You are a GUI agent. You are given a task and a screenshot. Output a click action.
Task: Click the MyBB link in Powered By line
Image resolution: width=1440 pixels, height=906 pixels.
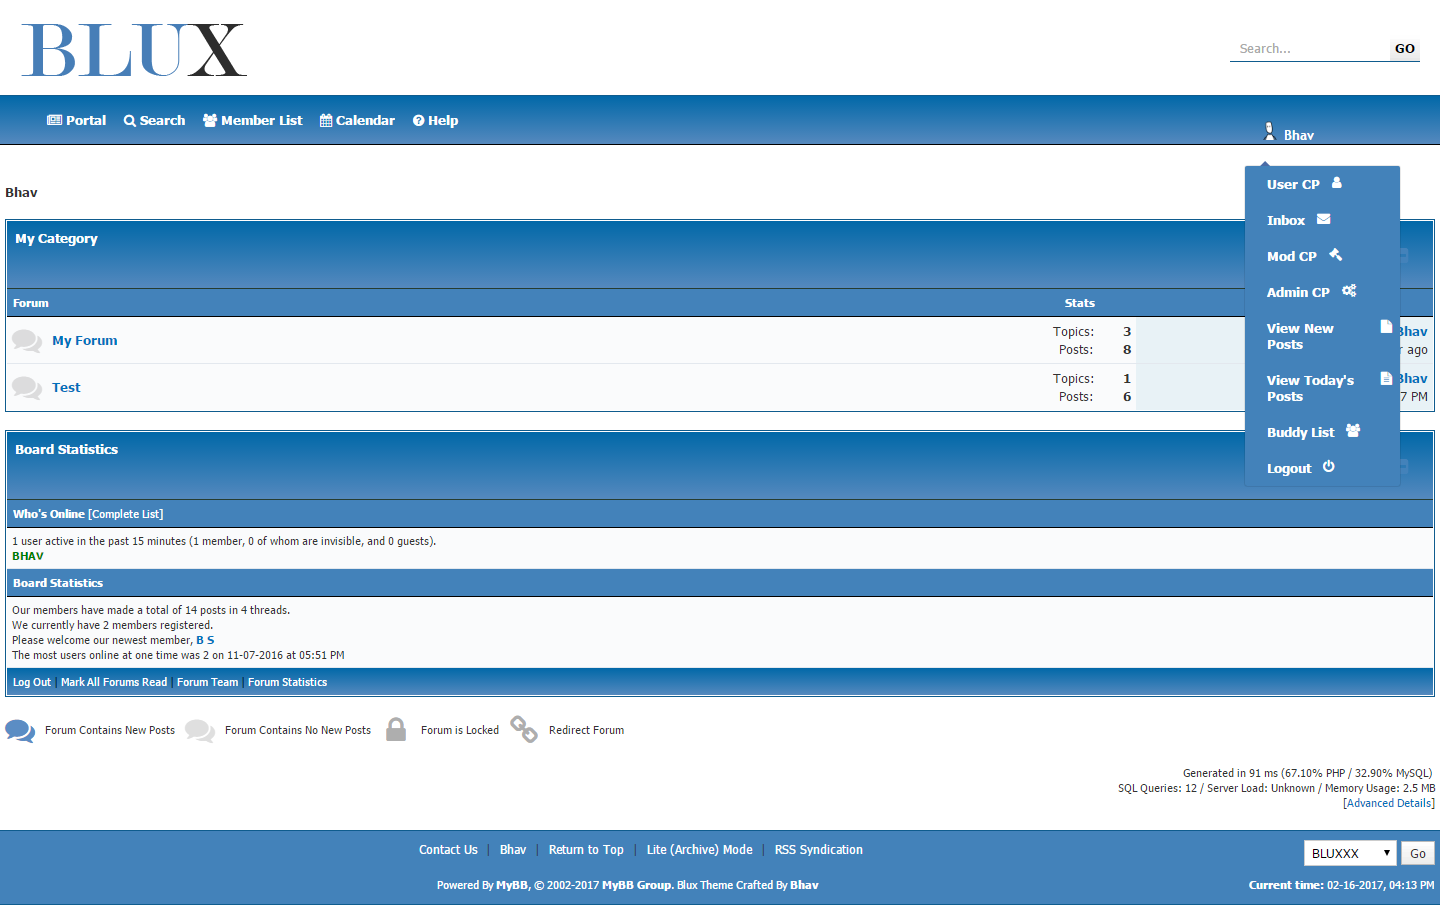point(512,885)
